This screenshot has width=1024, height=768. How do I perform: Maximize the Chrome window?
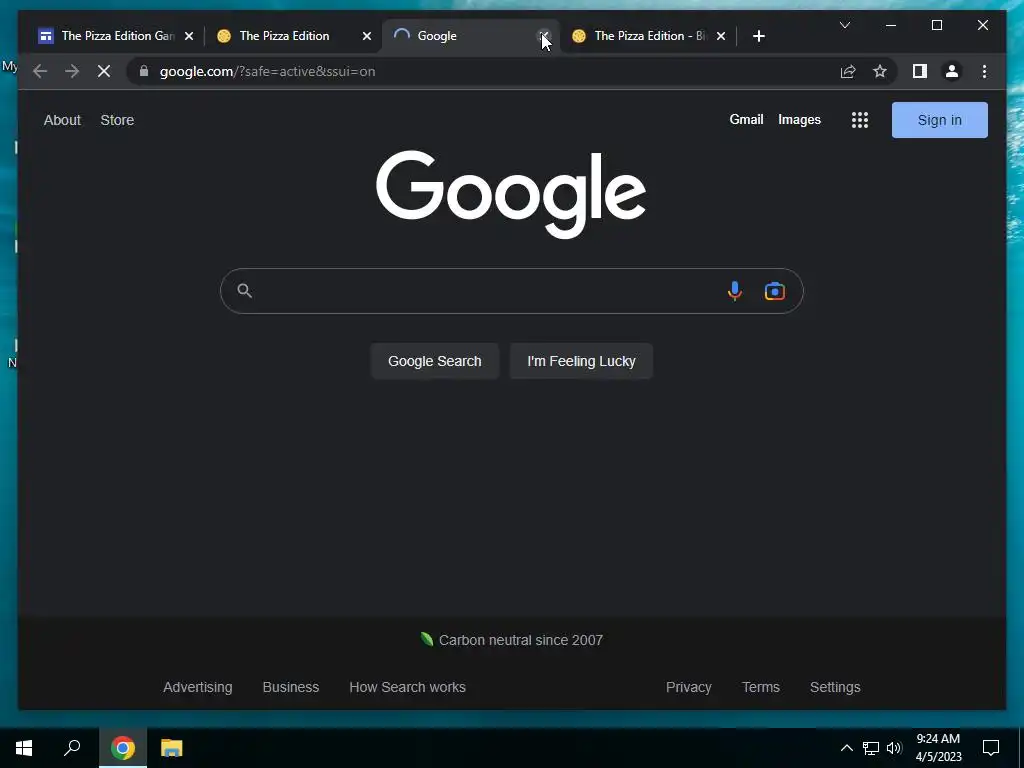(936, 25)
